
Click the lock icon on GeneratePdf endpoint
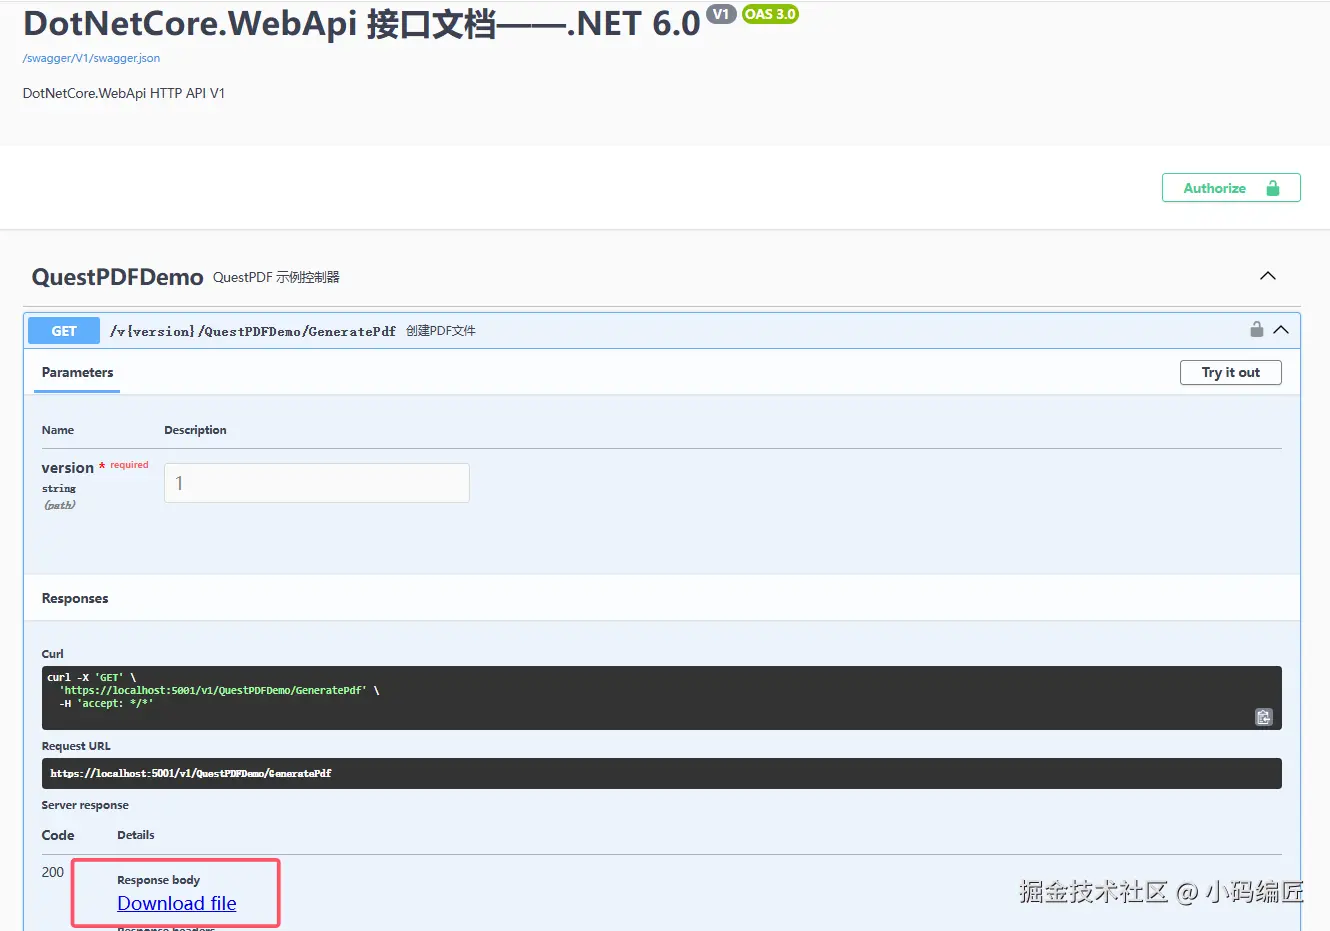click(1256, 329)
